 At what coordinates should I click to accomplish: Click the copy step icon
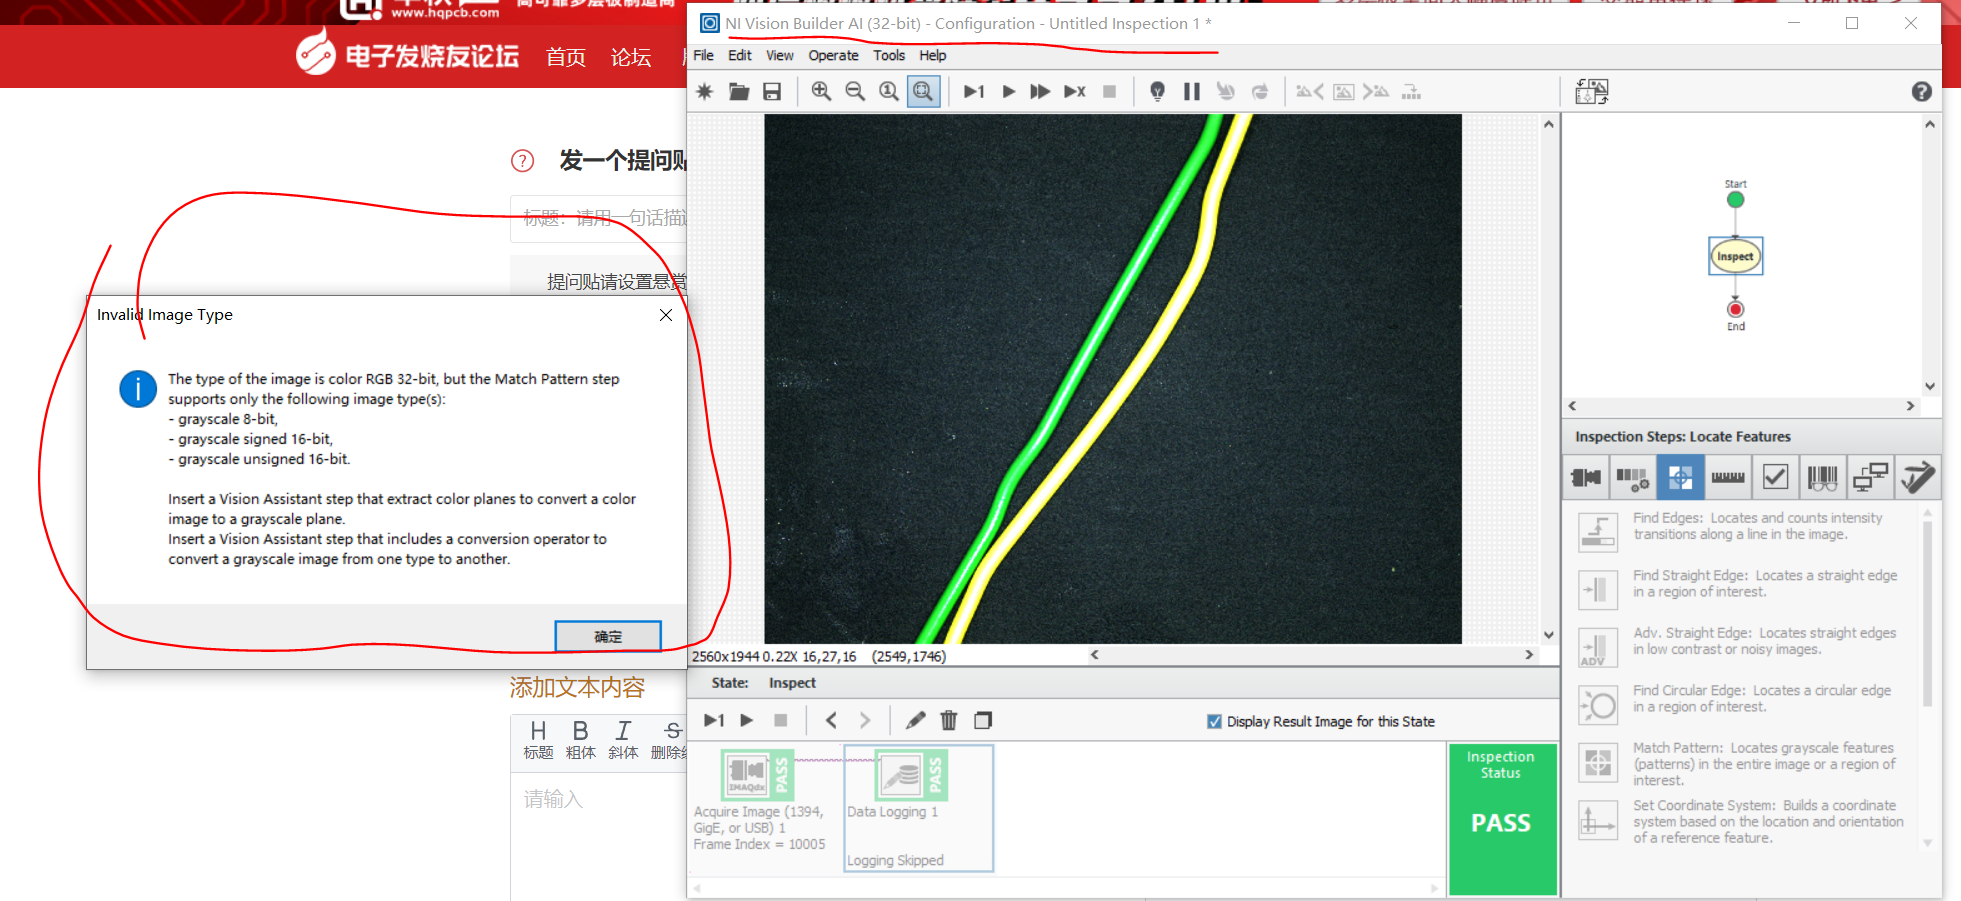[983, 720]
